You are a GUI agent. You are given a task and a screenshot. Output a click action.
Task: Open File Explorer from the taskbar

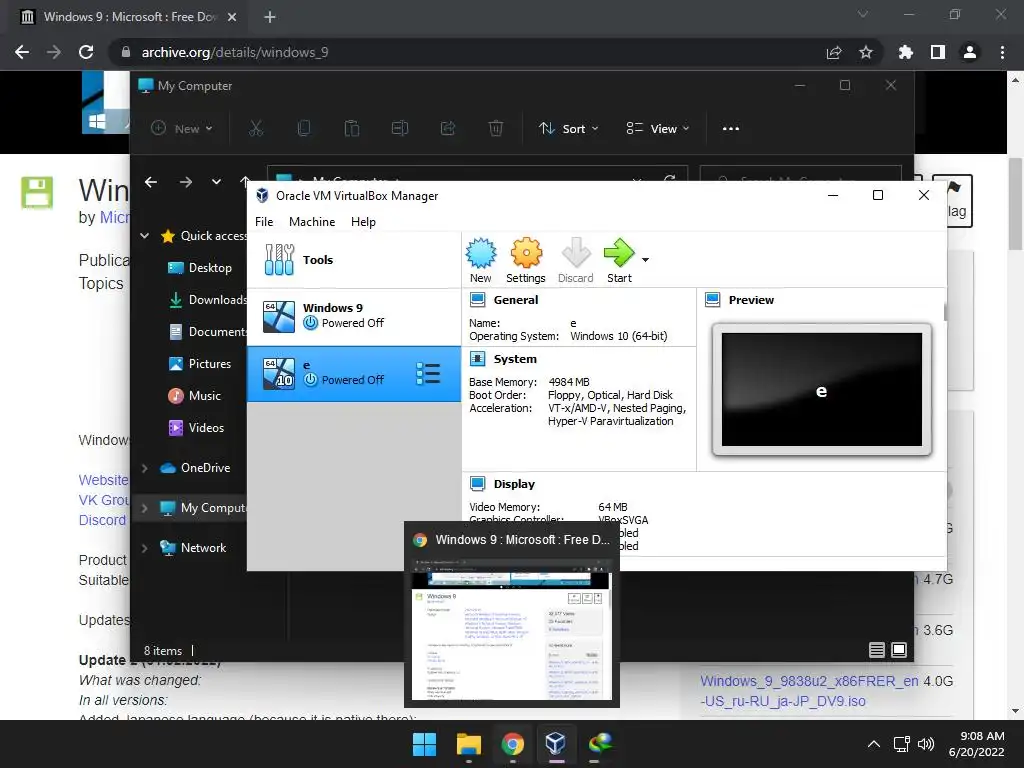469,744
